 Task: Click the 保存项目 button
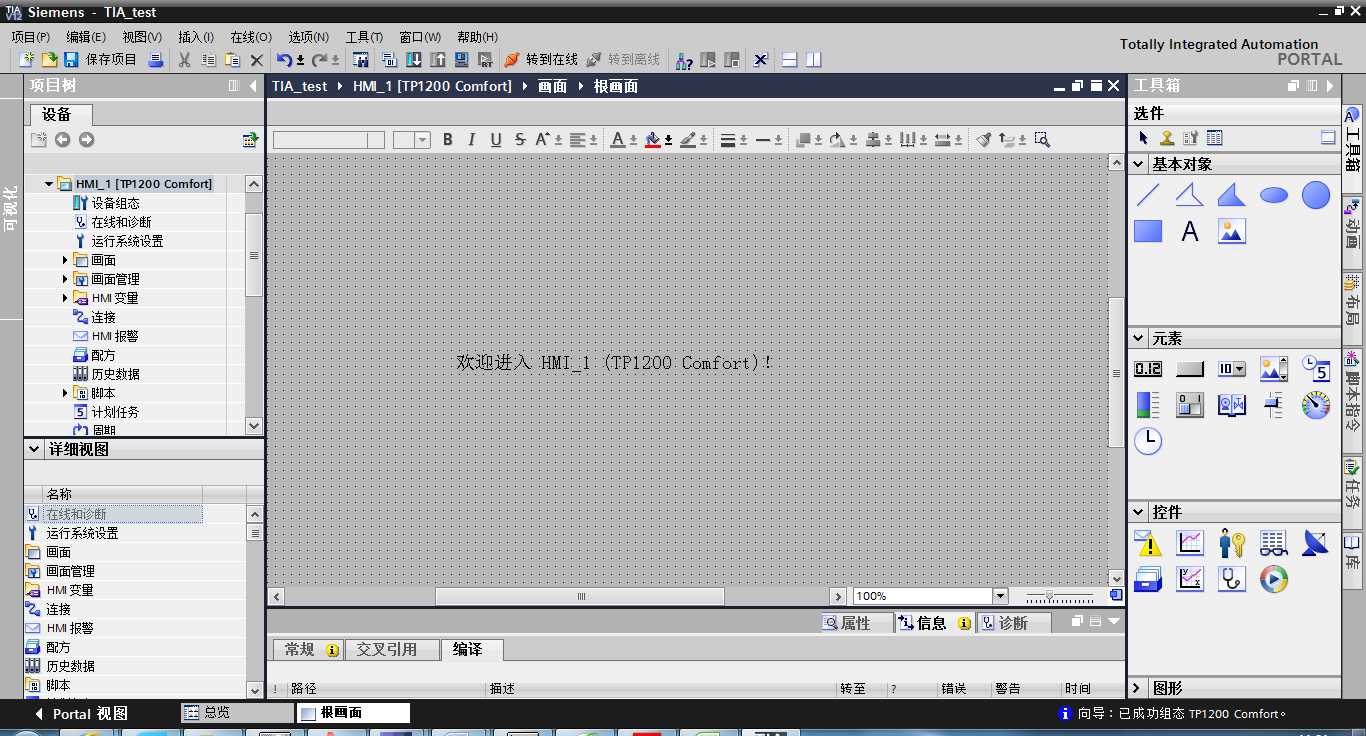tap(100, 60)
